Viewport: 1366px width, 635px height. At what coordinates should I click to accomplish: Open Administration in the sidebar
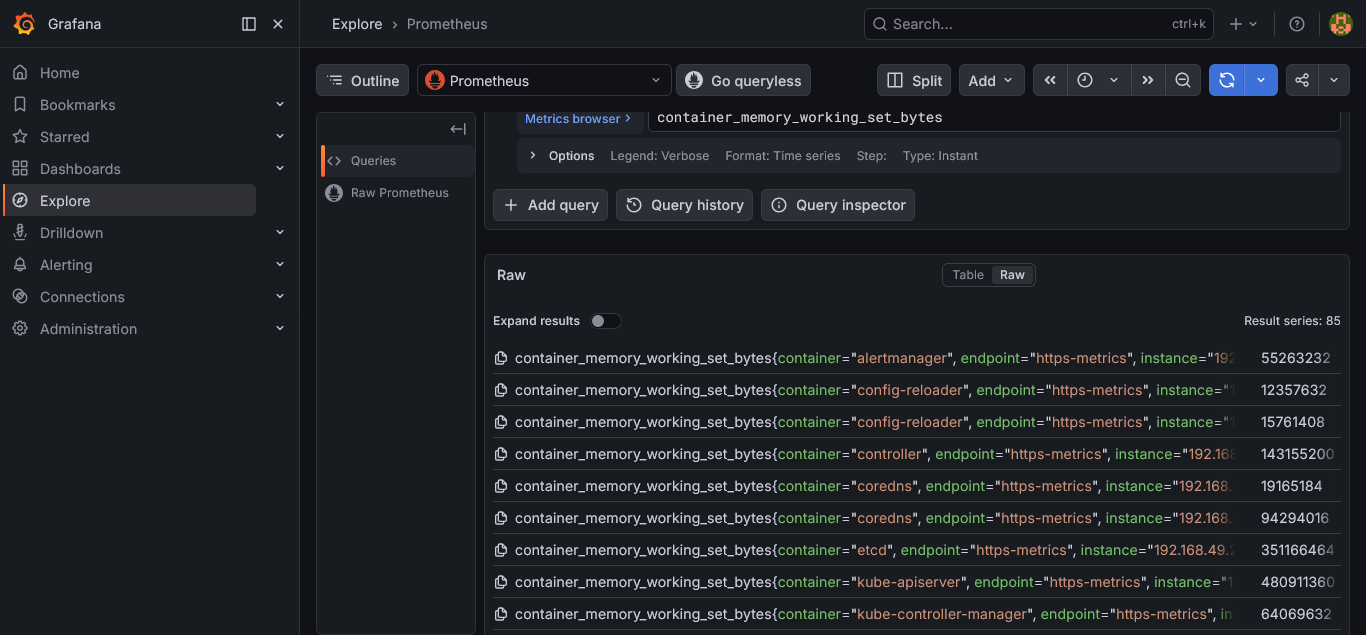click(88, 329)
